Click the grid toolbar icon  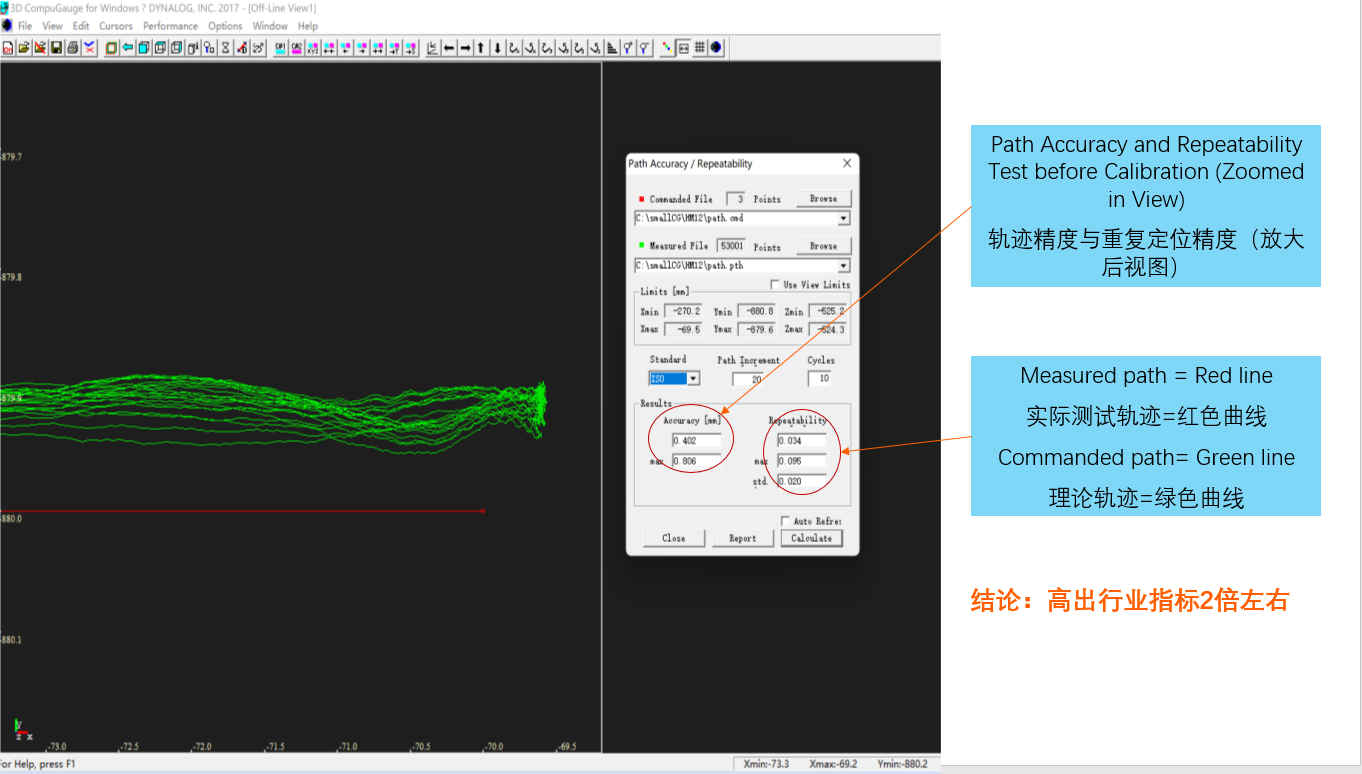[700, 48]
